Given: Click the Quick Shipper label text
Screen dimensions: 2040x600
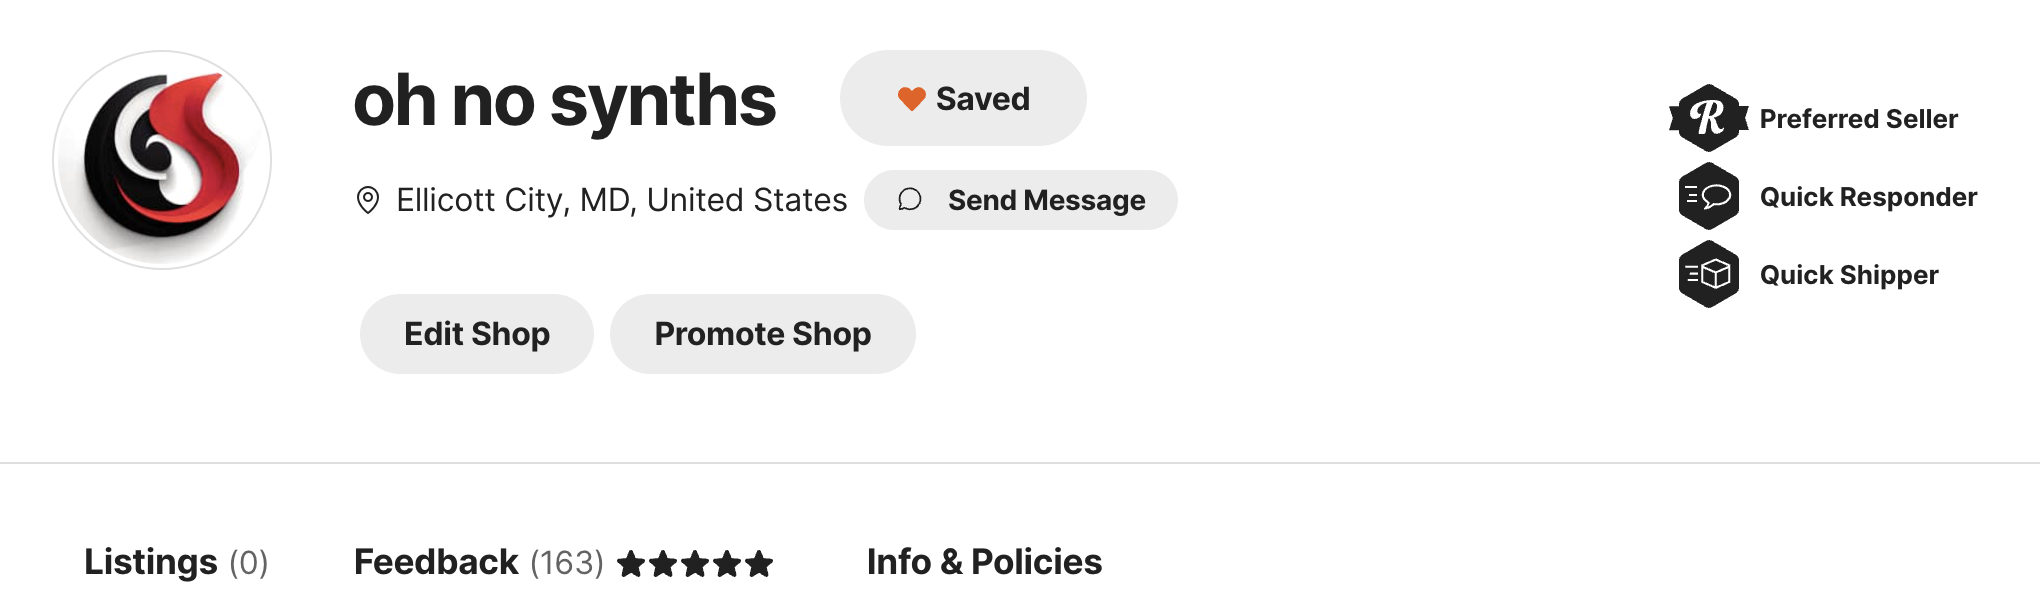Looking at the screenshot, I should point(1848,275).
